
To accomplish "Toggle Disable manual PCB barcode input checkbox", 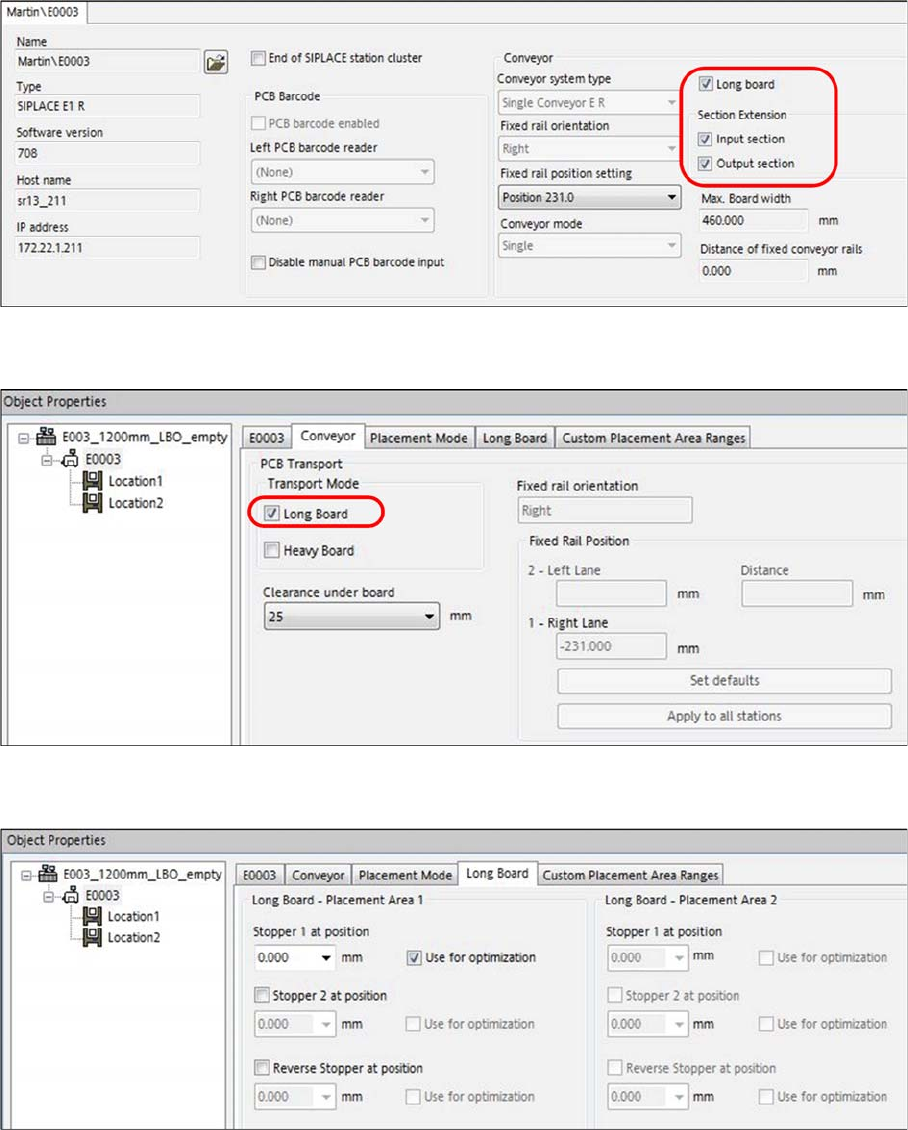I will click(258, 262).
